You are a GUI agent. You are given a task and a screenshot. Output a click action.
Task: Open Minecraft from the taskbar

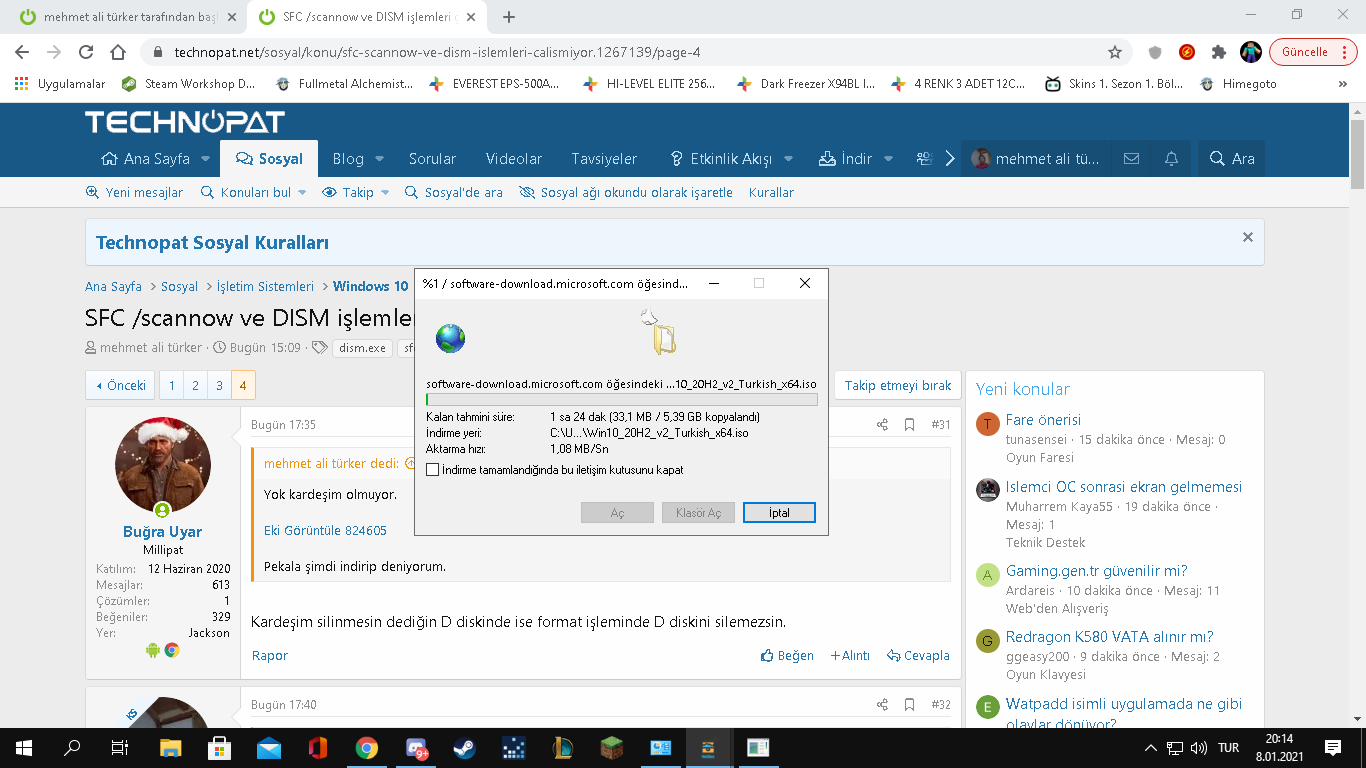612,748
